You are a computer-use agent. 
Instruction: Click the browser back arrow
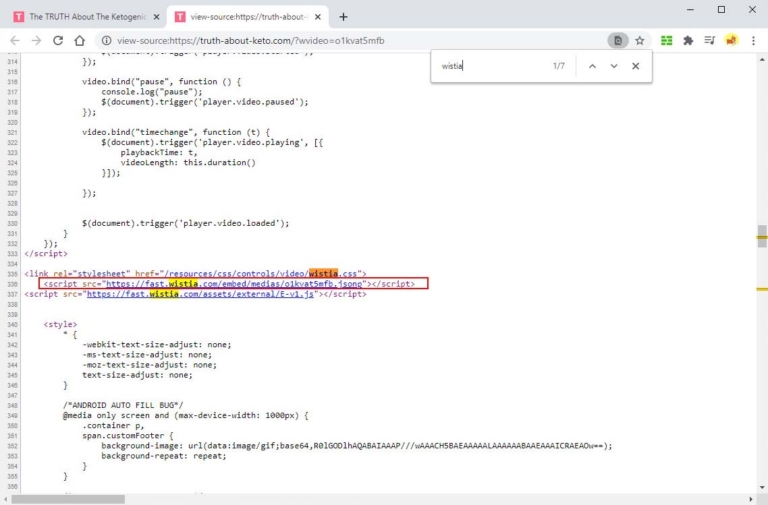coord(14,40)
